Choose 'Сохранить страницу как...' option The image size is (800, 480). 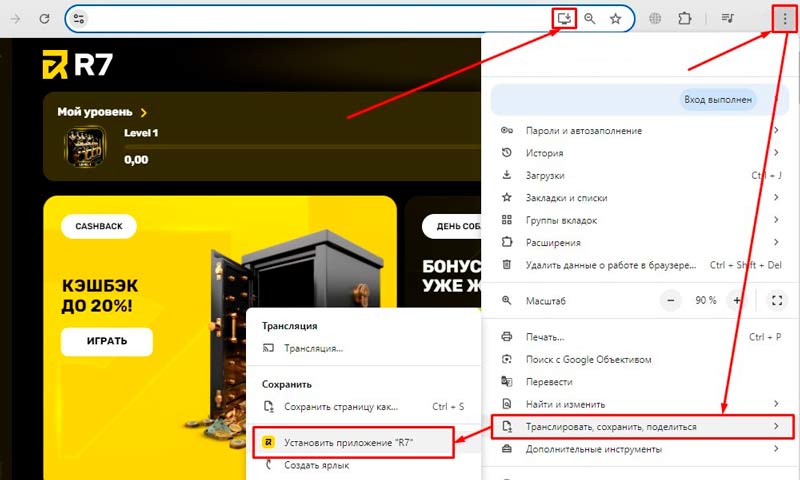341,407
